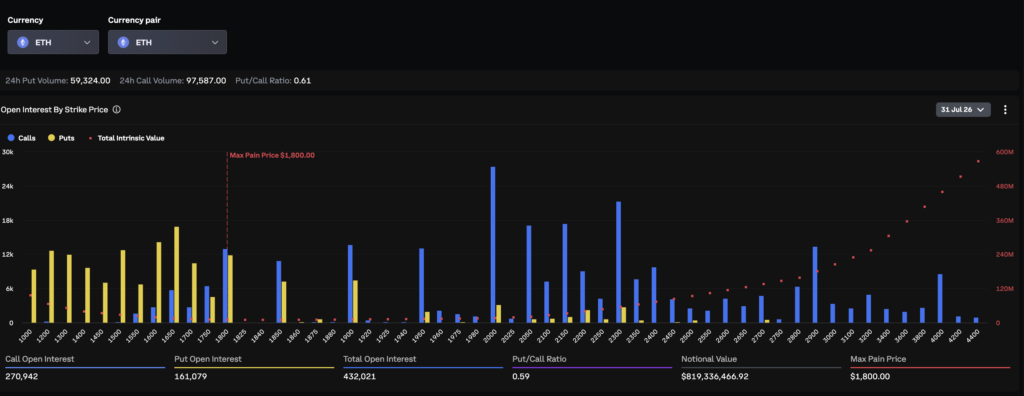This screenshot has width=1024, height=396.
Task: Click the Open Interest By Strike Price title
Action: (x=54, y=110)
